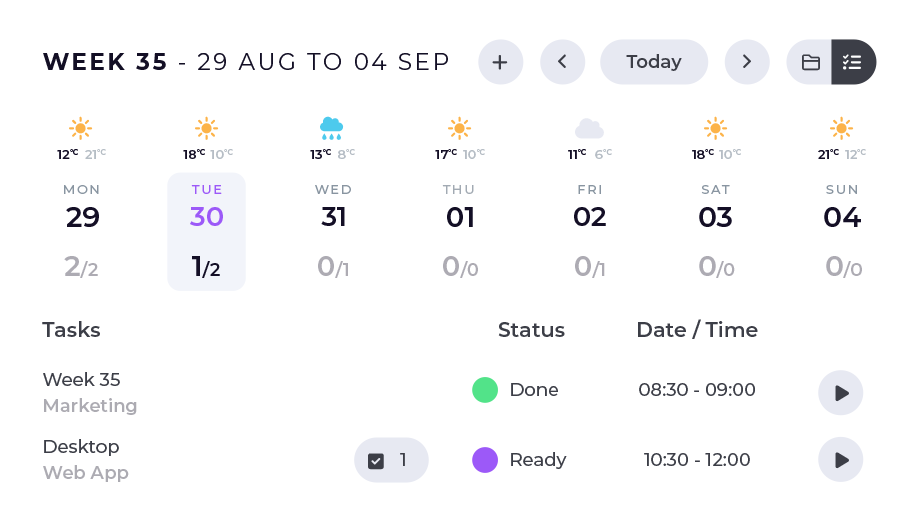Click the 10:30 - 12:00 time range
The width and height of the screenshot is (920, 522).
[697, 460]
